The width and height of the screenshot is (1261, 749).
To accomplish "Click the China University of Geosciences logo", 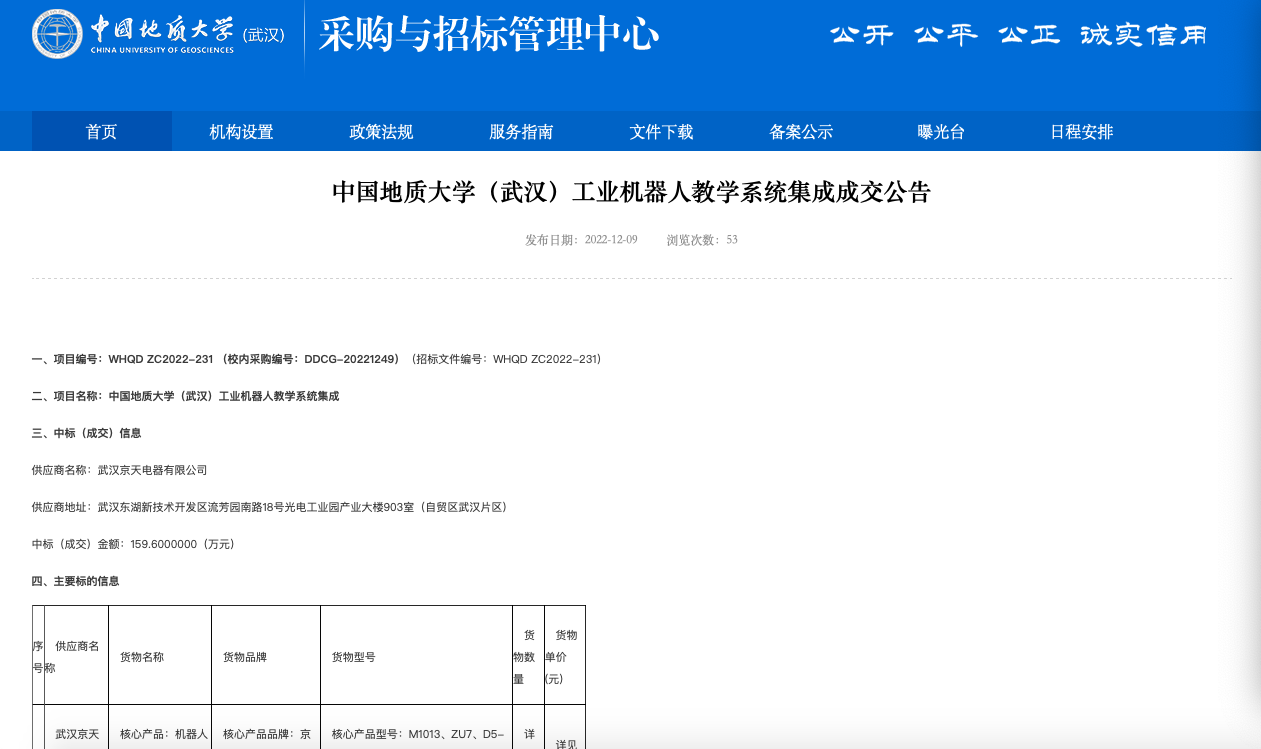I will click(158, 34).
